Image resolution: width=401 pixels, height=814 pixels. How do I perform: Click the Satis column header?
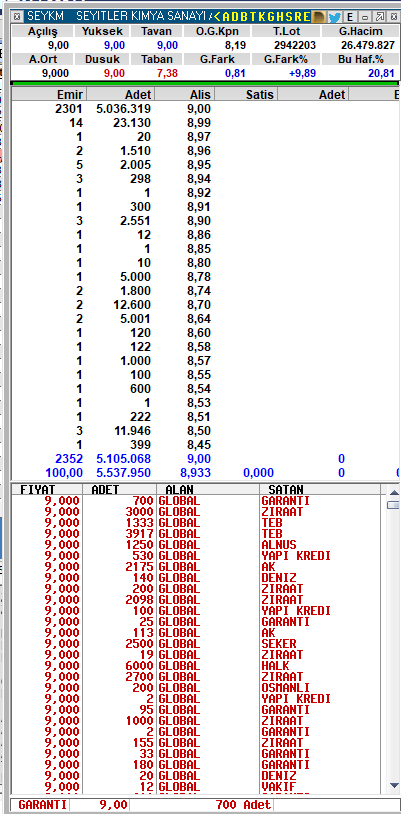(x=246, y=94)
